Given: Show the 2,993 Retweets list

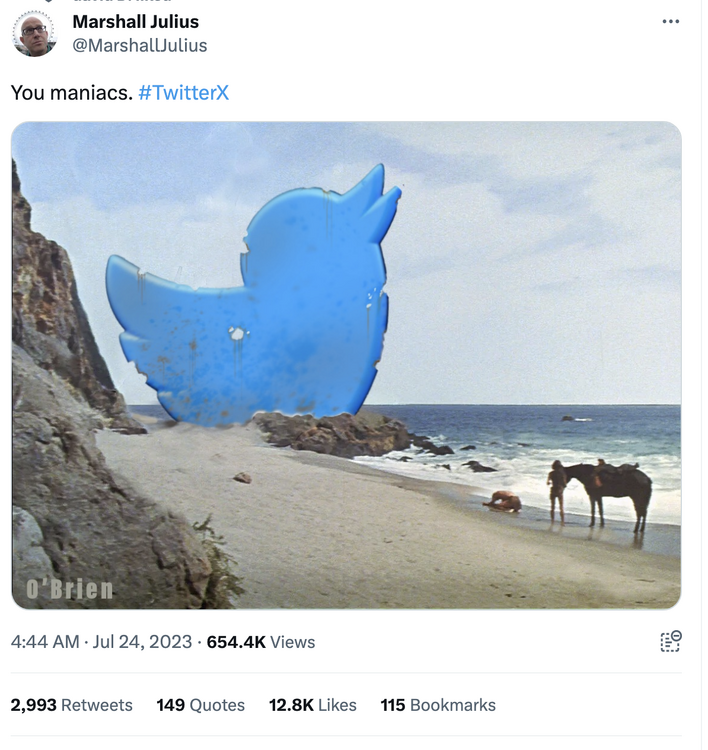Looking at the screenshot, I should coord(71,705).
